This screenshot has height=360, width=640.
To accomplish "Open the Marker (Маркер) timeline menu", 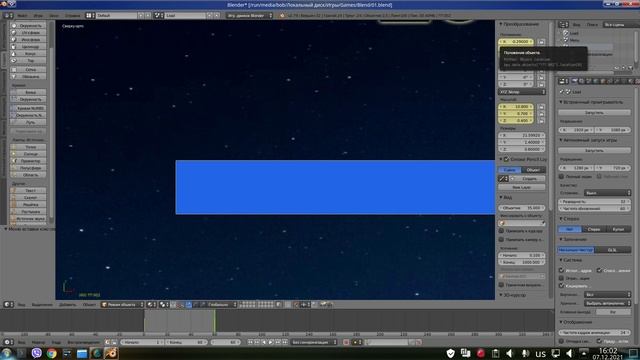I will click(x=38, y=342).
